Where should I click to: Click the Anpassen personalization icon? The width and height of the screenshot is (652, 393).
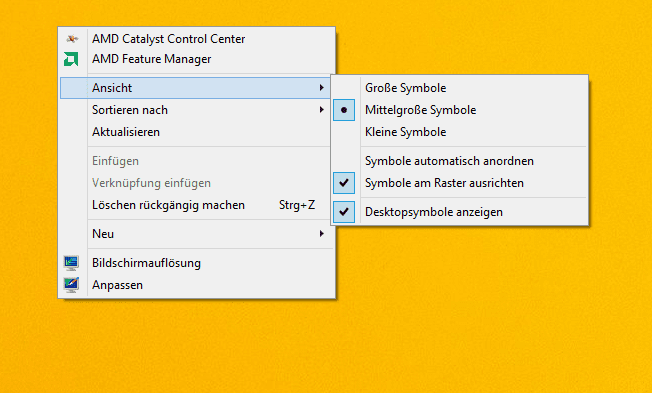coord(71,285)
